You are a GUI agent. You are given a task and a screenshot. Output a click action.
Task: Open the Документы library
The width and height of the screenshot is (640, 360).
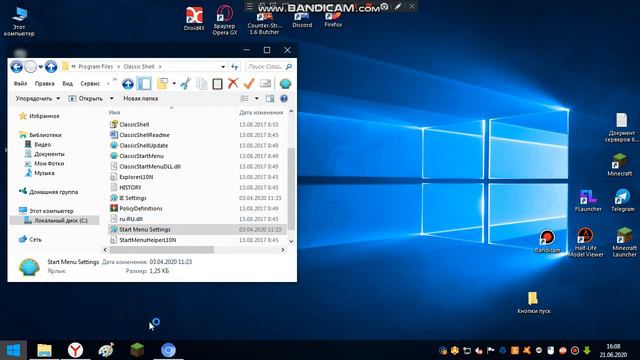[x=49, y=154]
